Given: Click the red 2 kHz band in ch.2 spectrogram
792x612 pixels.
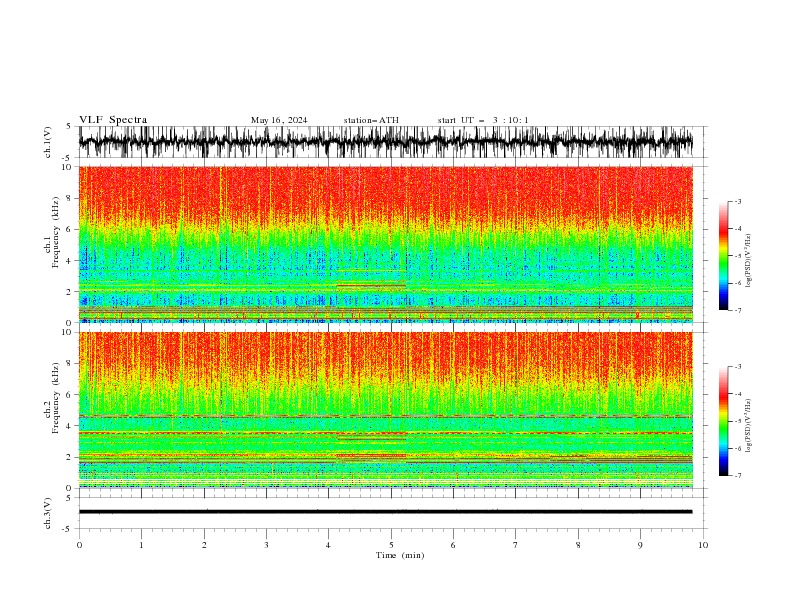Looking at the screenshot, I should click(x=371, y=456).
